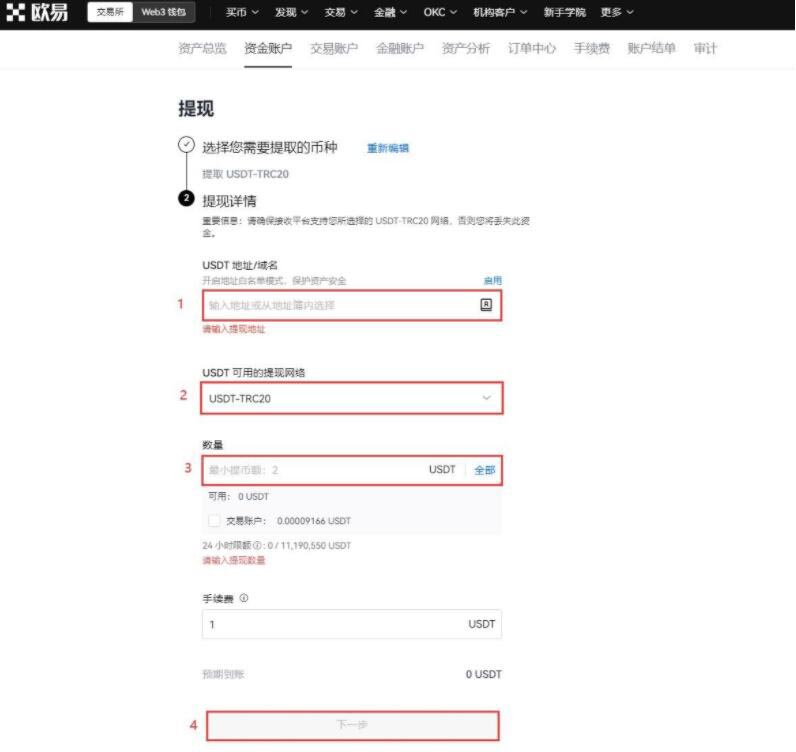796x752 pixels.
Task: Click 启用 to enable address whitelist
Action: tap(492, 280)
